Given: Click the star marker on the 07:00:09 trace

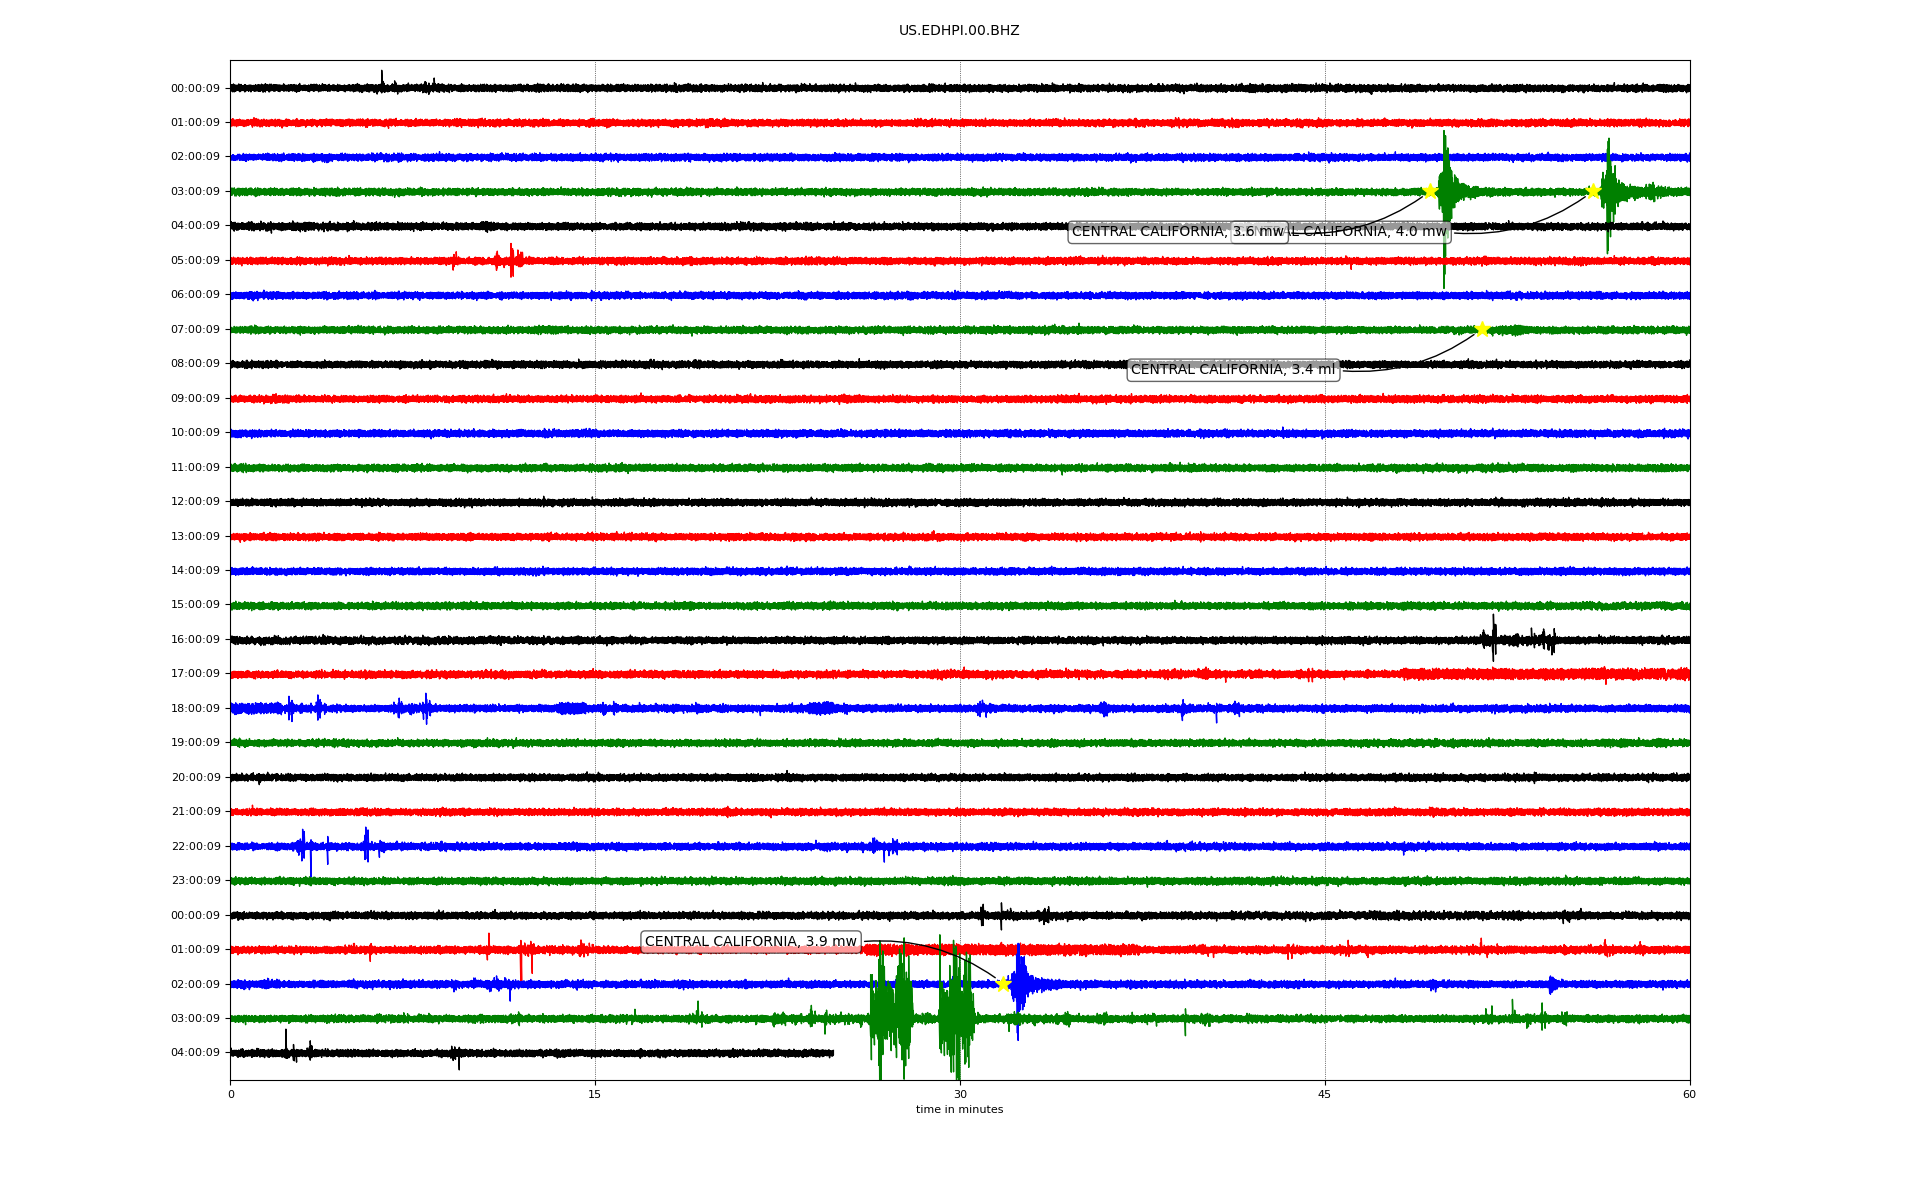Looking at the screenshot, I should click(1482, 329).
